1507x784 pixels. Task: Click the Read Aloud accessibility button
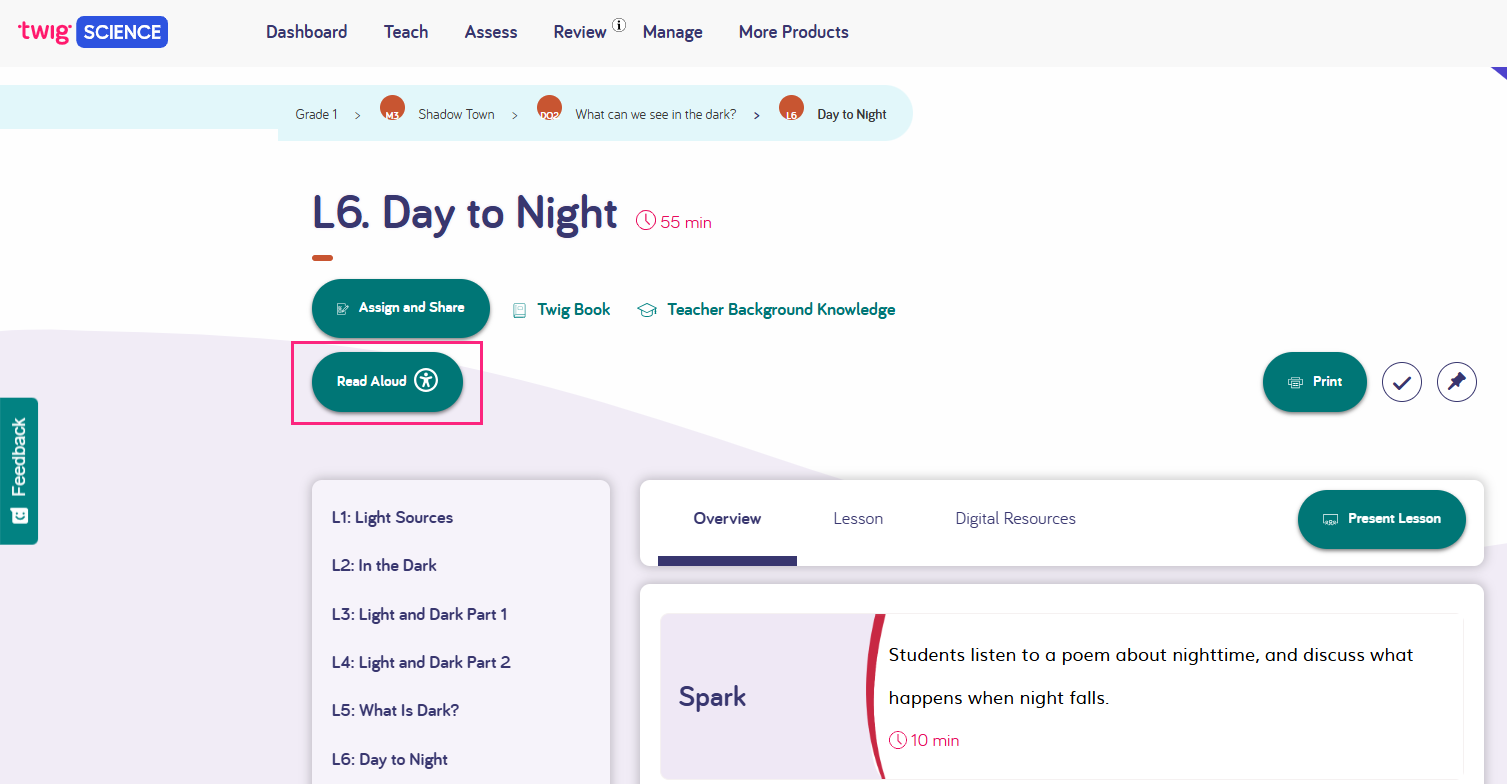click(x=387, y=381)
